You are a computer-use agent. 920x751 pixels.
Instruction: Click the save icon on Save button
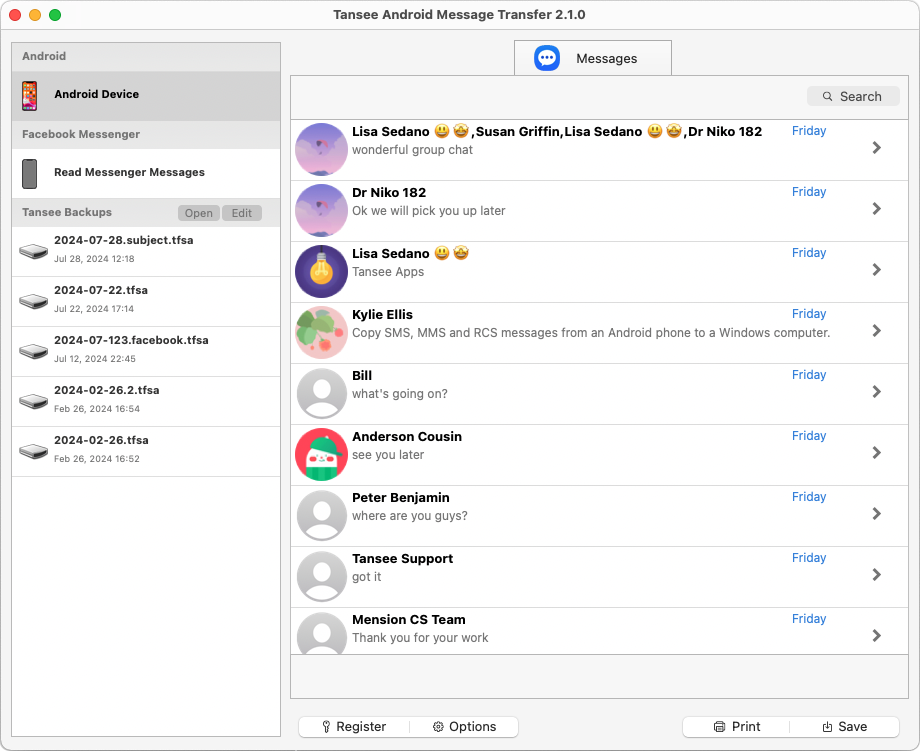click(x=827, y=727)
